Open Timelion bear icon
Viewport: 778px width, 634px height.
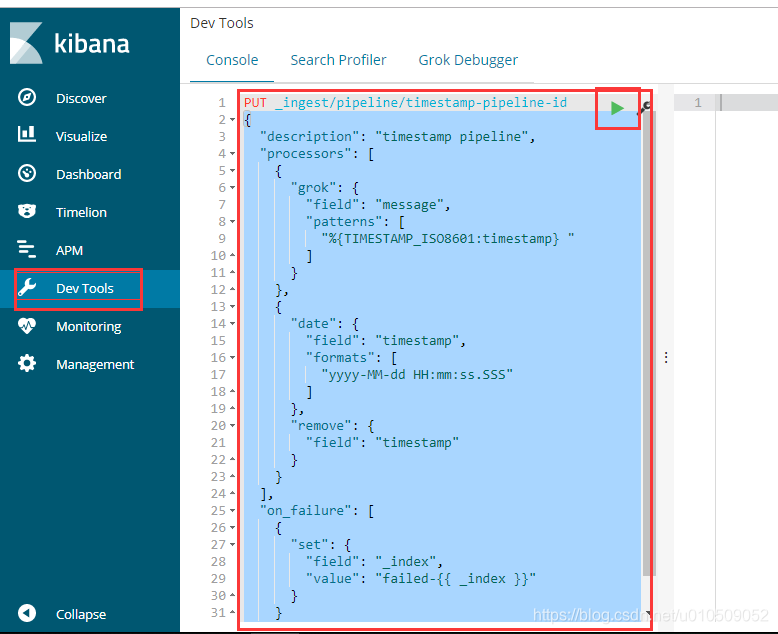coord(27,211)
